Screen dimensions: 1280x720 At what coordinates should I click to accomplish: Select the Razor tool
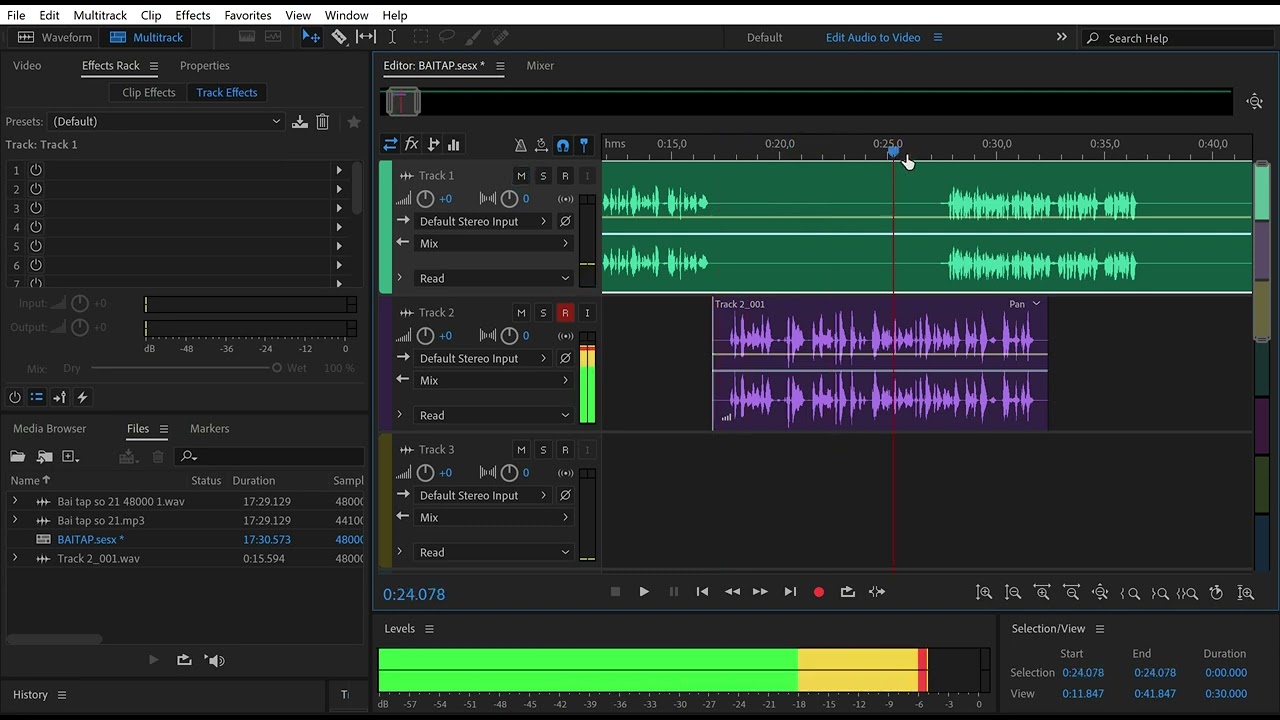tap(339, 37)
